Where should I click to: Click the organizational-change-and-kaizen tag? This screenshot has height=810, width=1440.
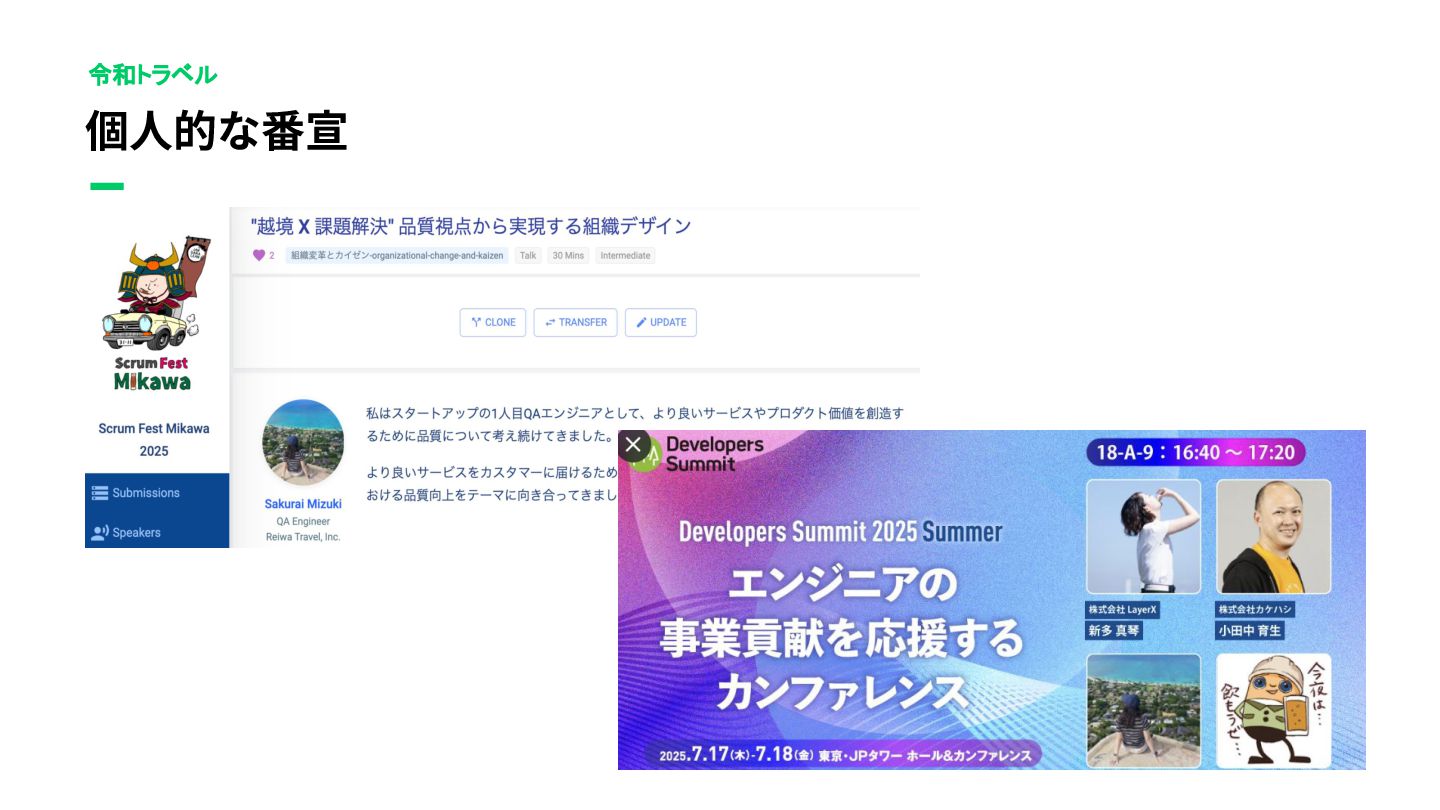pos(397,255)
